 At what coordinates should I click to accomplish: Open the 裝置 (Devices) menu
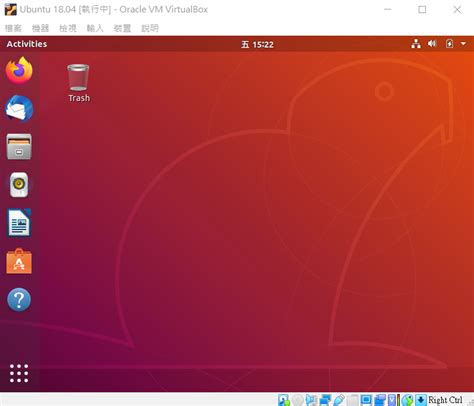122,28
